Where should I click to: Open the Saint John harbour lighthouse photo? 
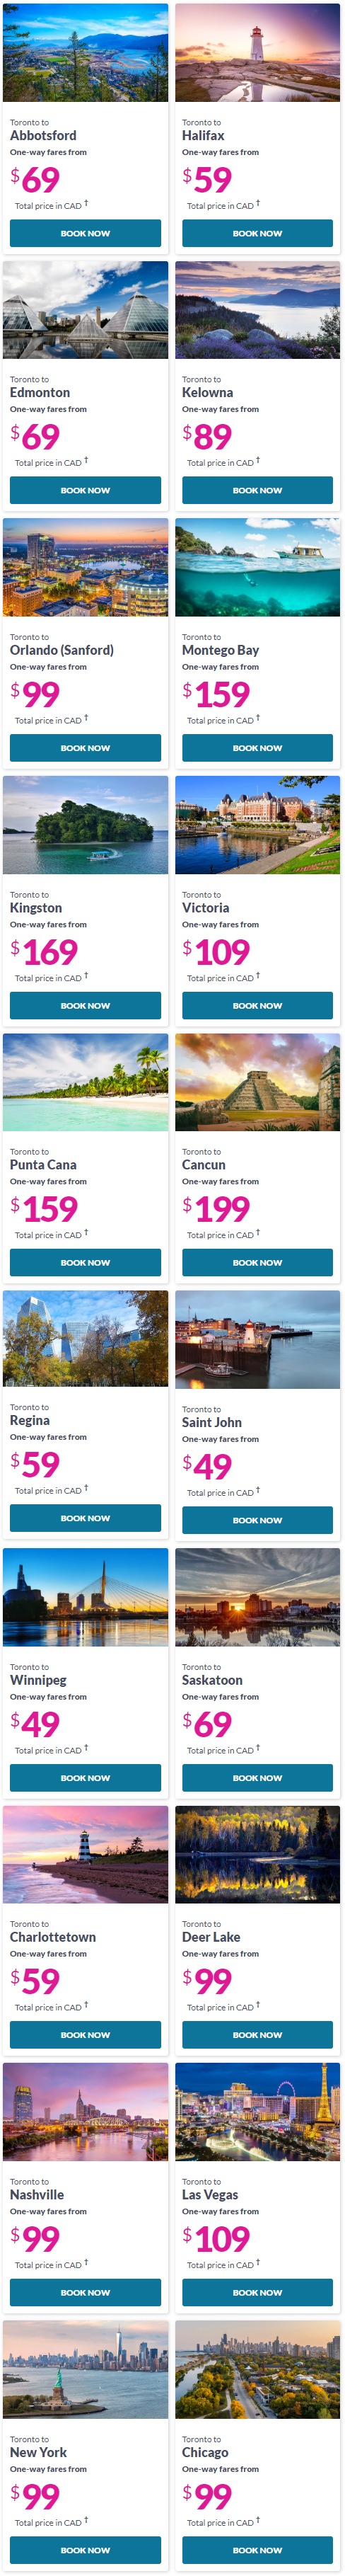point(257,1340)
